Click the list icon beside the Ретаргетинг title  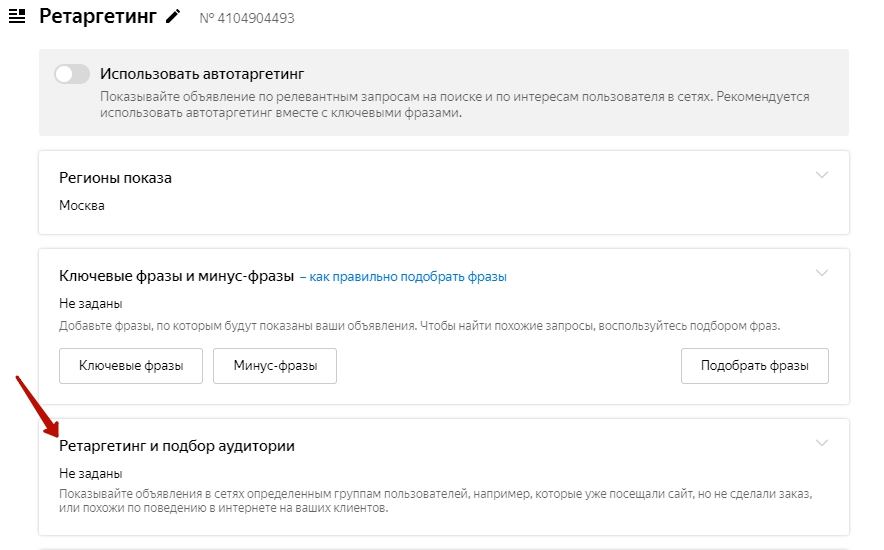tap(17, 17)
